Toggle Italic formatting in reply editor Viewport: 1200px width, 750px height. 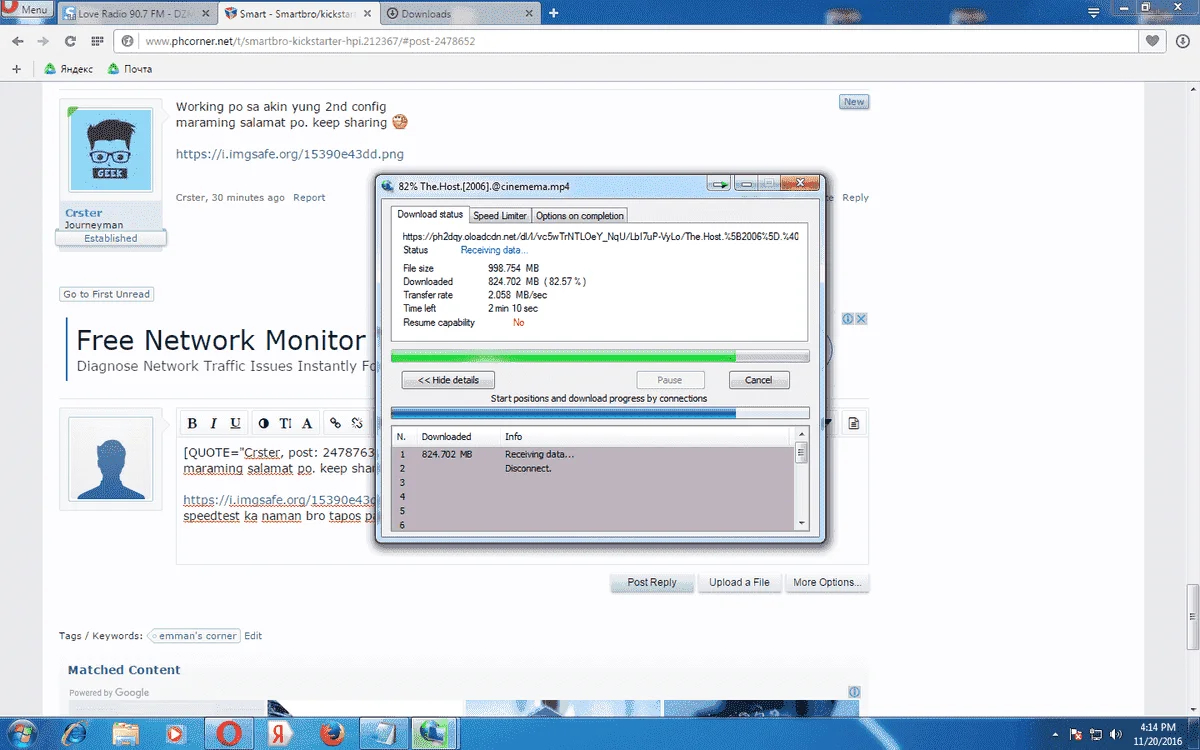(x=214, y=423)
